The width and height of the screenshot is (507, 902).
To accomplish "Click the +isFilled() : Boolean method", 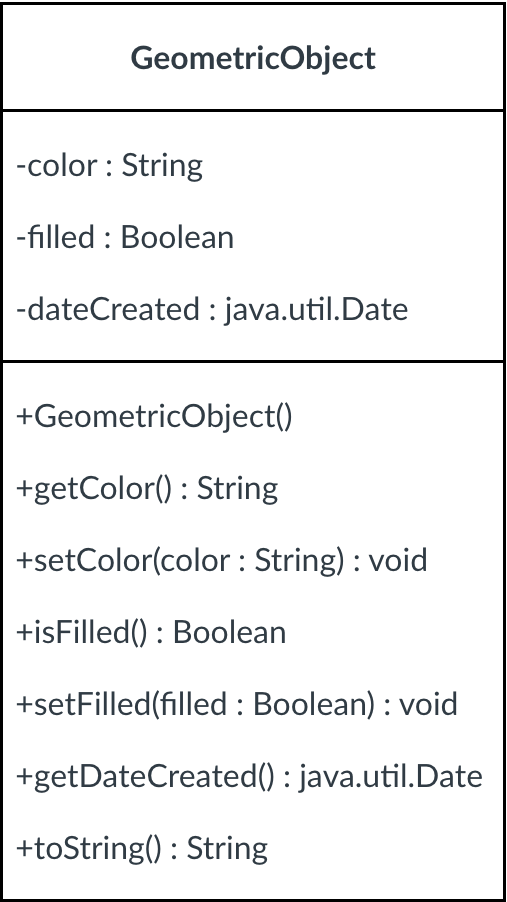I will pos(151,632).
